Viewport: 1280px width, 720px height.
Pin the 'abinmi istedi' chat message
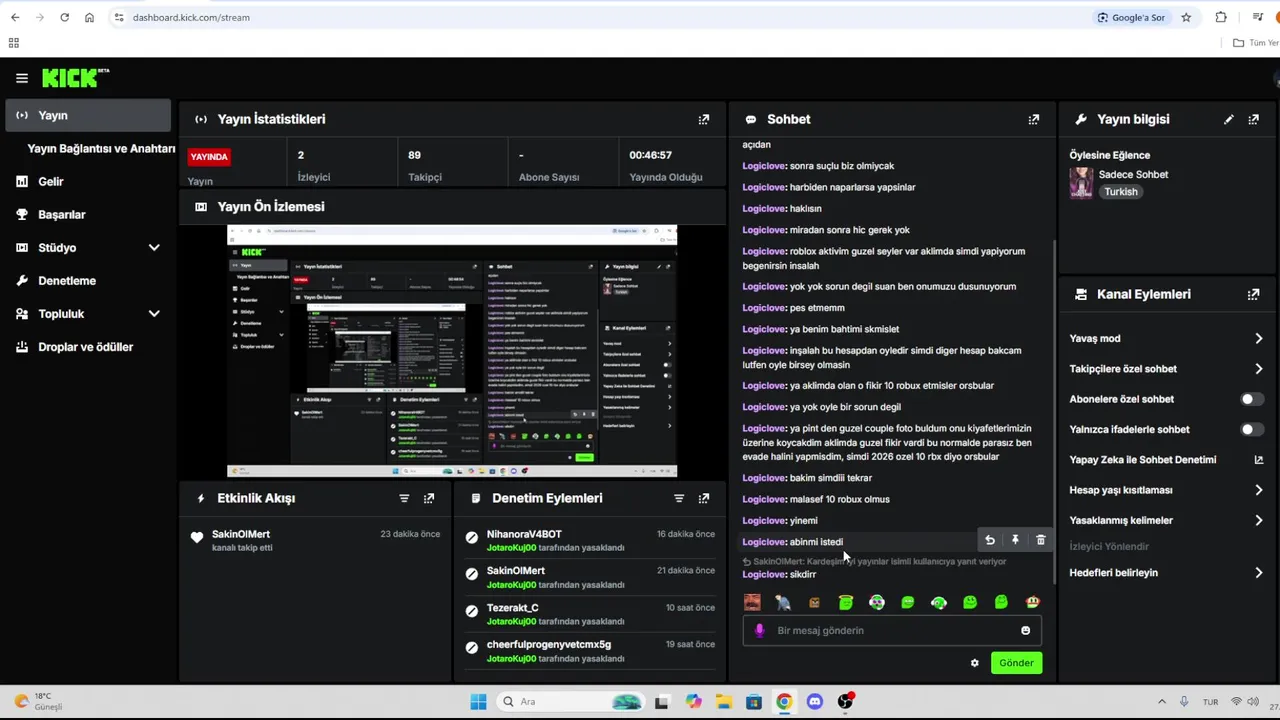tap(1015, 540)
